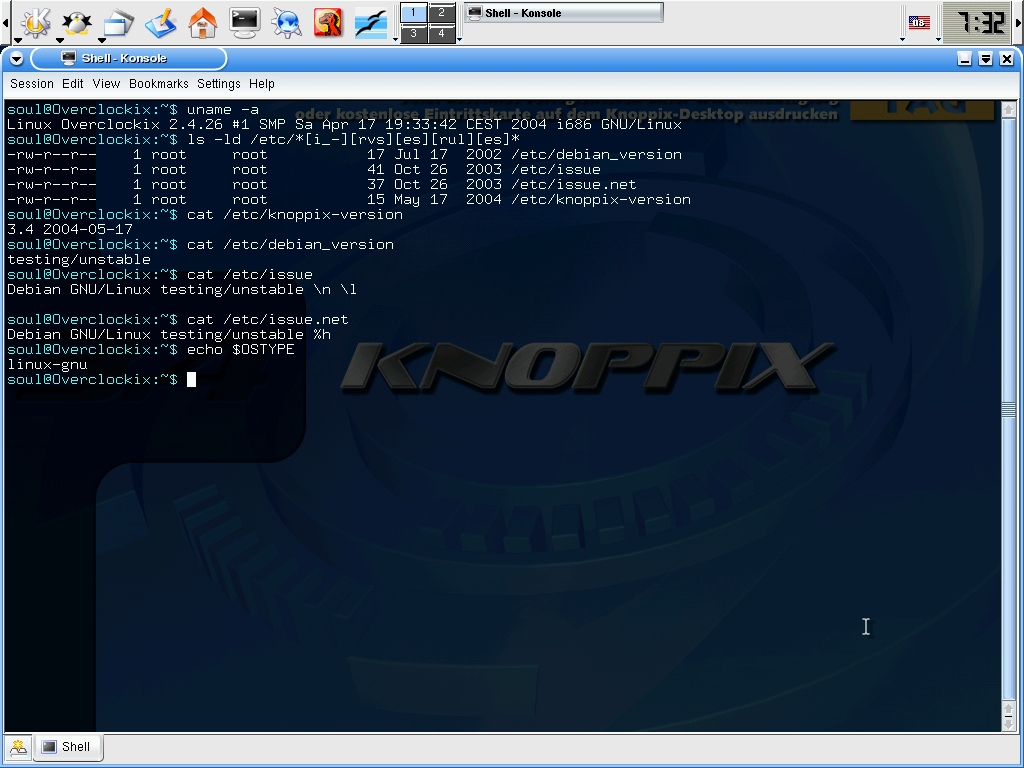Close the Konsole window
The width and height of the screenshot is (1024, 768).
(1006, 59)
